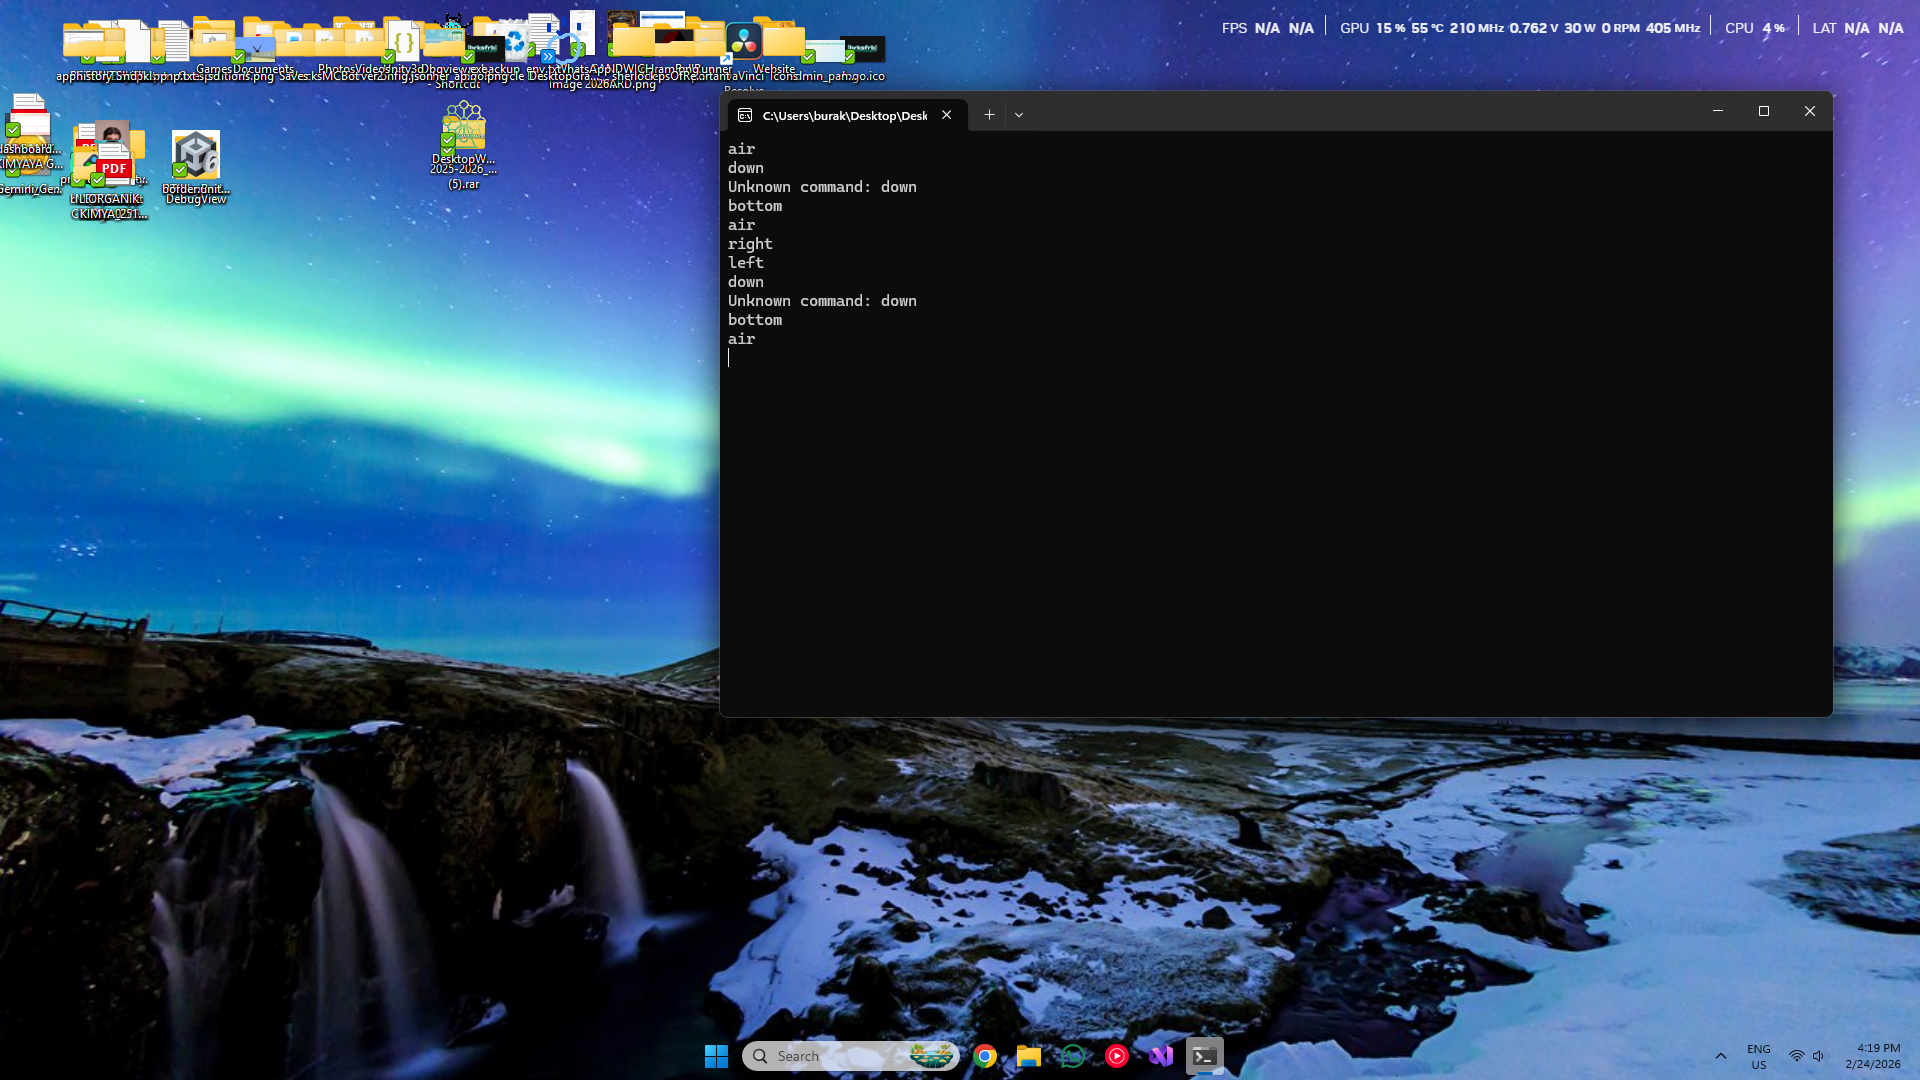Click the 'left' output line in terminal
This screenshot has width=1920, height=1080.
[746, 263]
